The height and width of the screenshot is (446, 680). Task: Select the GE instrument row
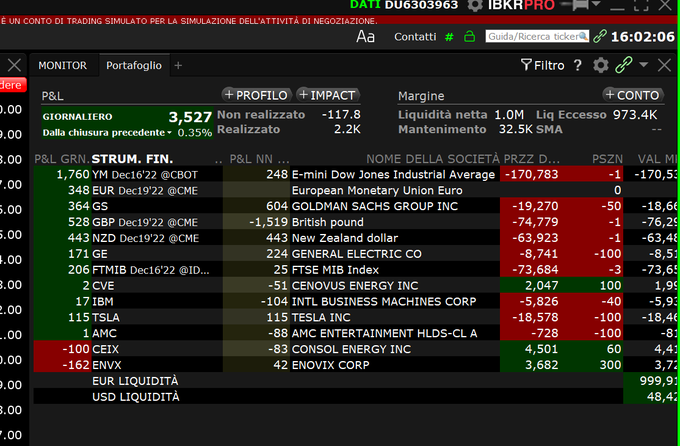356,254
